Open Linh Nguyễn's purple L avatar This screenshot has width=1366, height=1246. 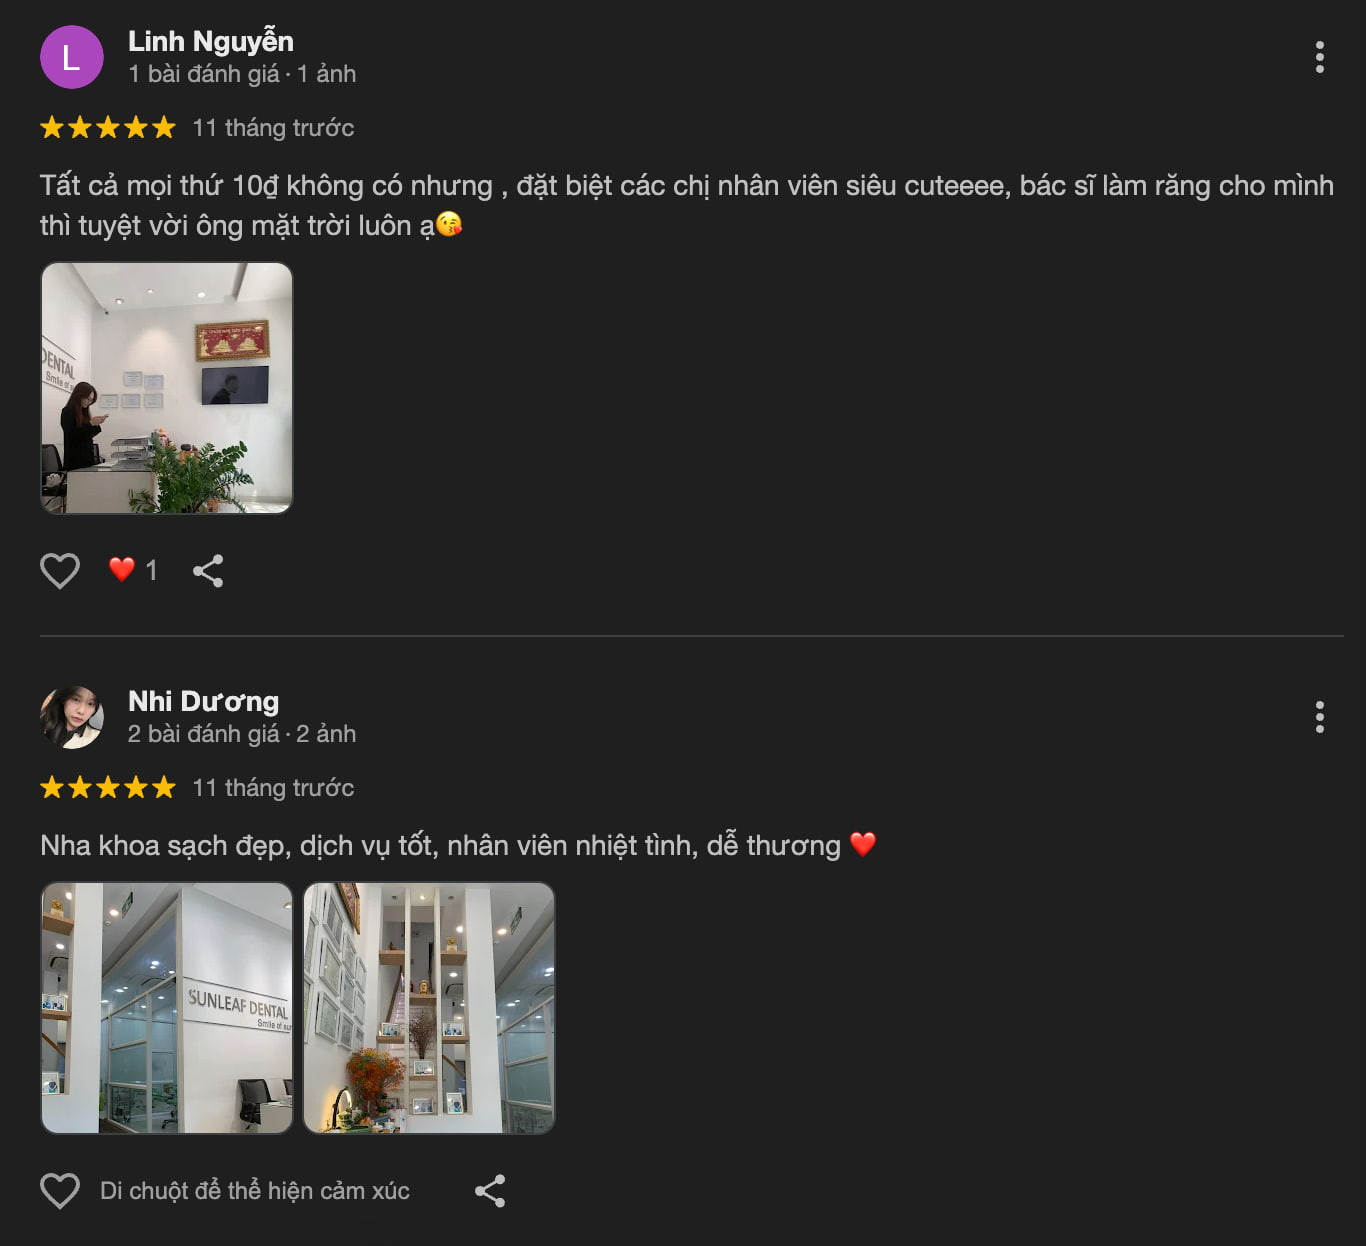(x=72, y=57)
